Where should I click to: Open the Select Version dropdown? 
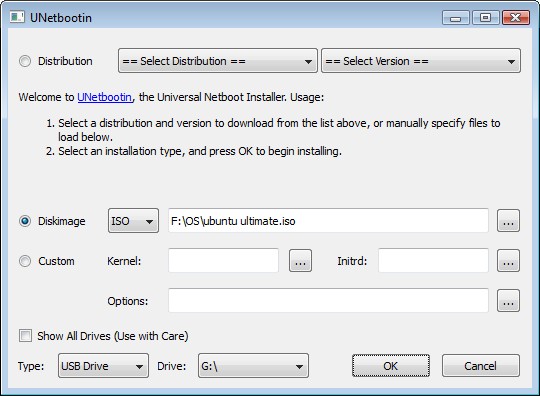pyautogui.click(x=421, y=61)
